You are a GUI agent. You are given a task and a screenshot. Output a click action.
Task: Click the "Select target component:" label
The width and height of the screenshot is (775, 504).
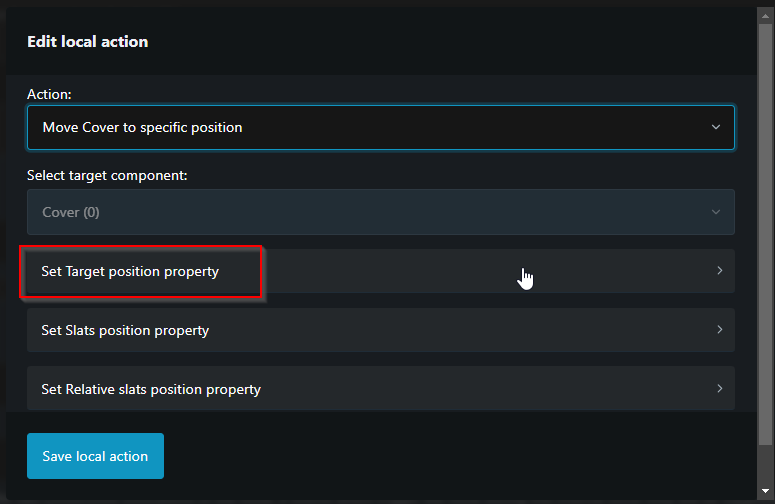pyautogui.click(x=107, y=175)
